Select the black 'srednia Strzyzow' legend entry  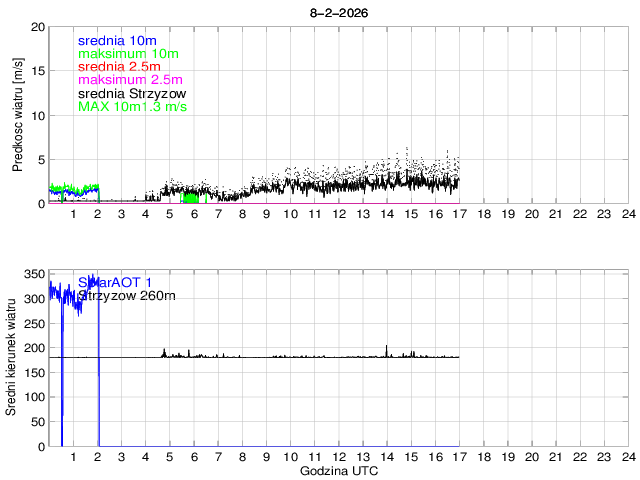pyautogui.click(x=132, y=93)
